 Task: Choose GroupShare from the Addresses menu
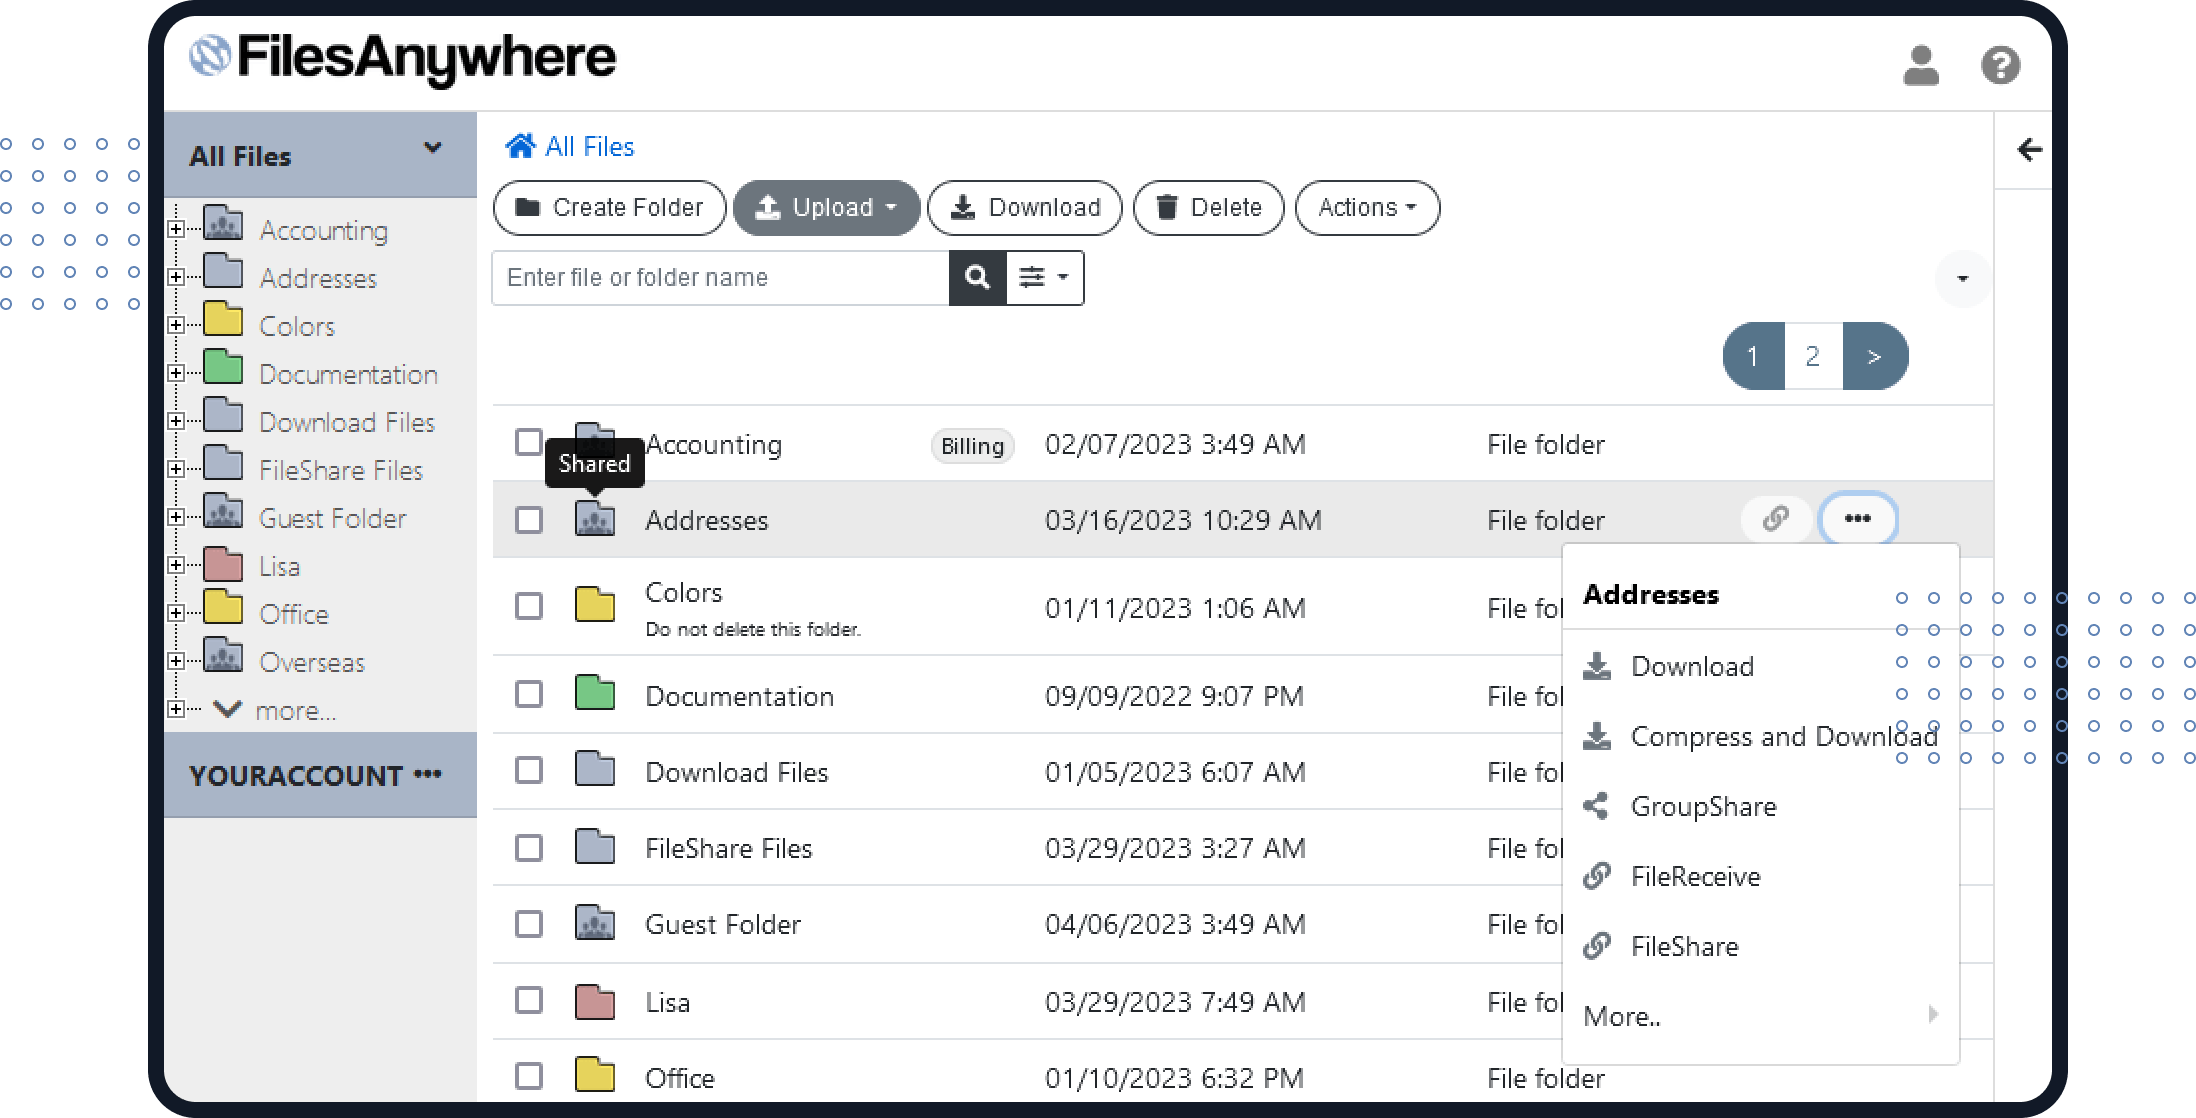tap(1703, 806)
